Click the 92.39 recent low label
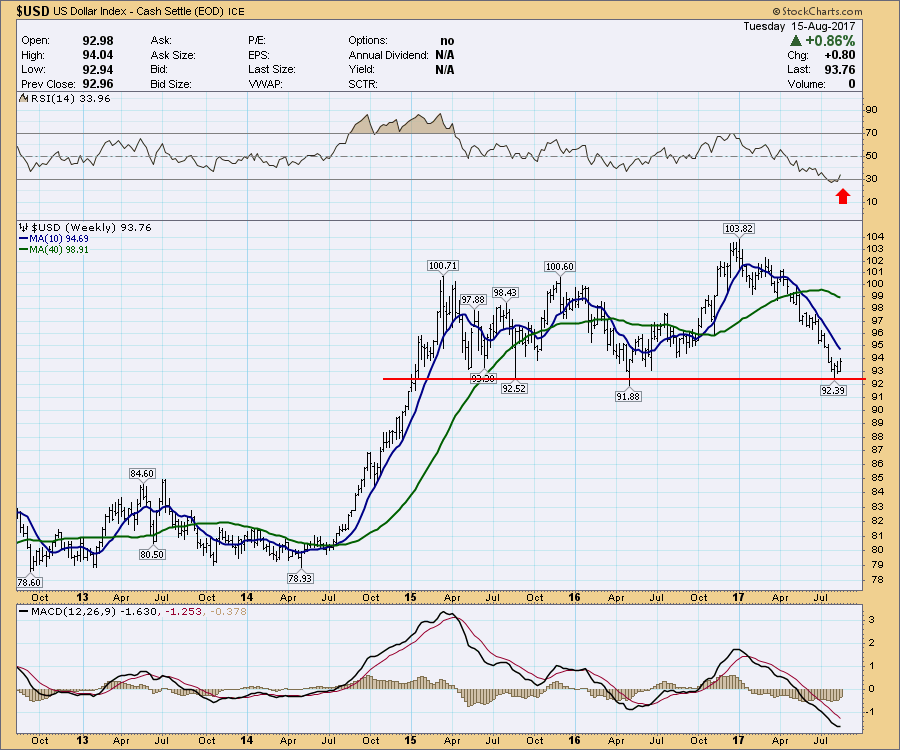Image resolution: width=900 pixels, height=750 pixels. click(x=833, y=391)
